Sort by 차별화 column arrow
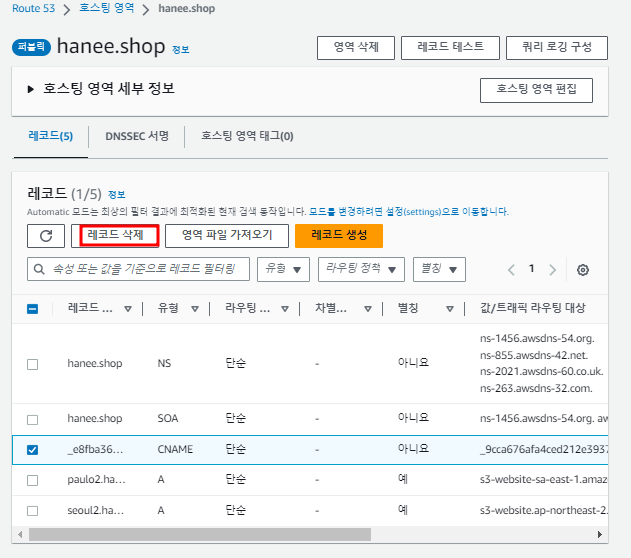 368,309
